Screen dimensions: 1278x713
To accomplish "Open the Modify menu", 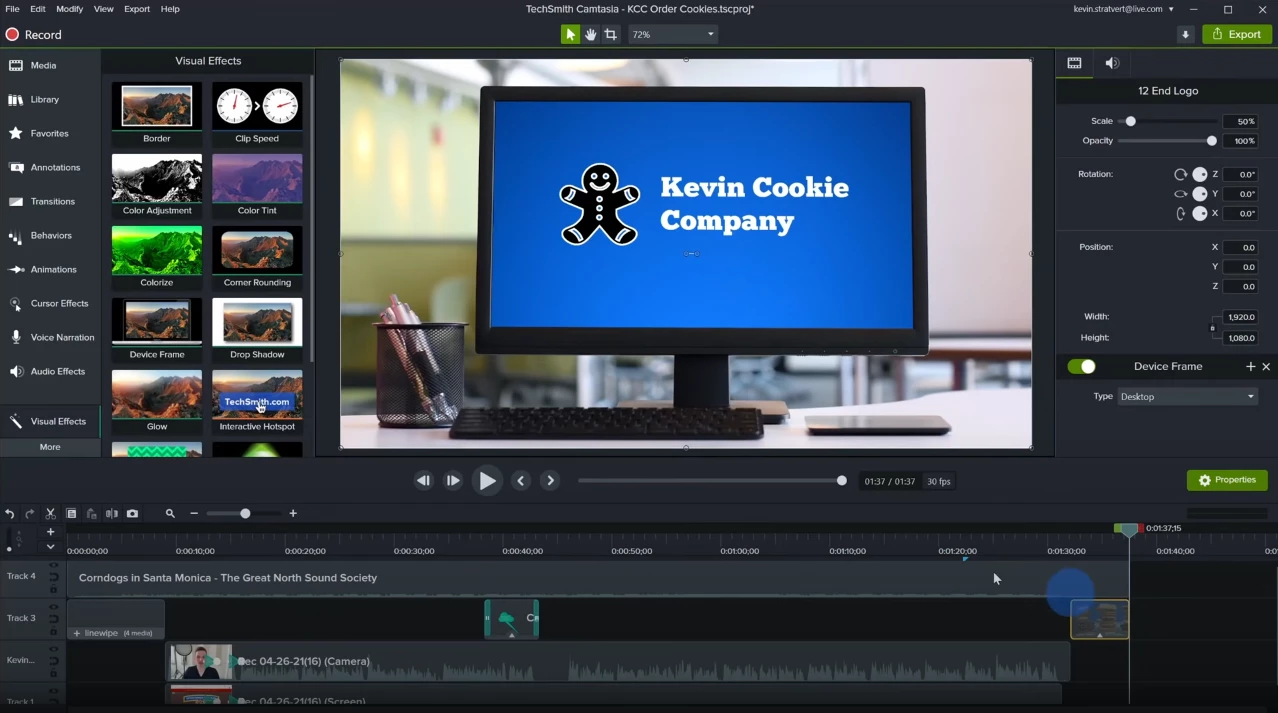I will (68, 8).
